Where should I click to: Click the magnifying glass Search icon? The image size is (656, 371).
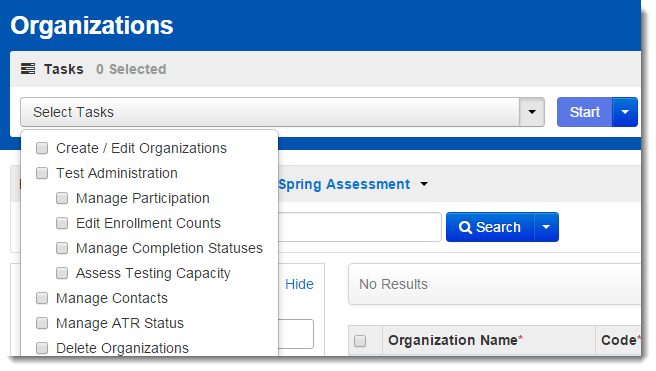coord(465,227)
